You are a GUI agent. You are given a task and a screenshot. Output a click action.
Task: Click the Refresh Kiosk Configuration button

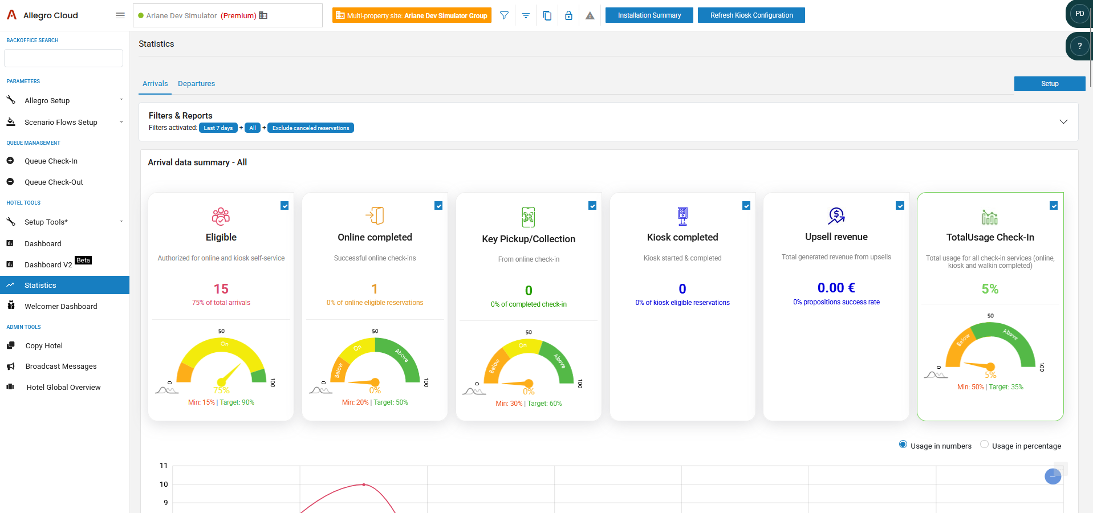751,15
